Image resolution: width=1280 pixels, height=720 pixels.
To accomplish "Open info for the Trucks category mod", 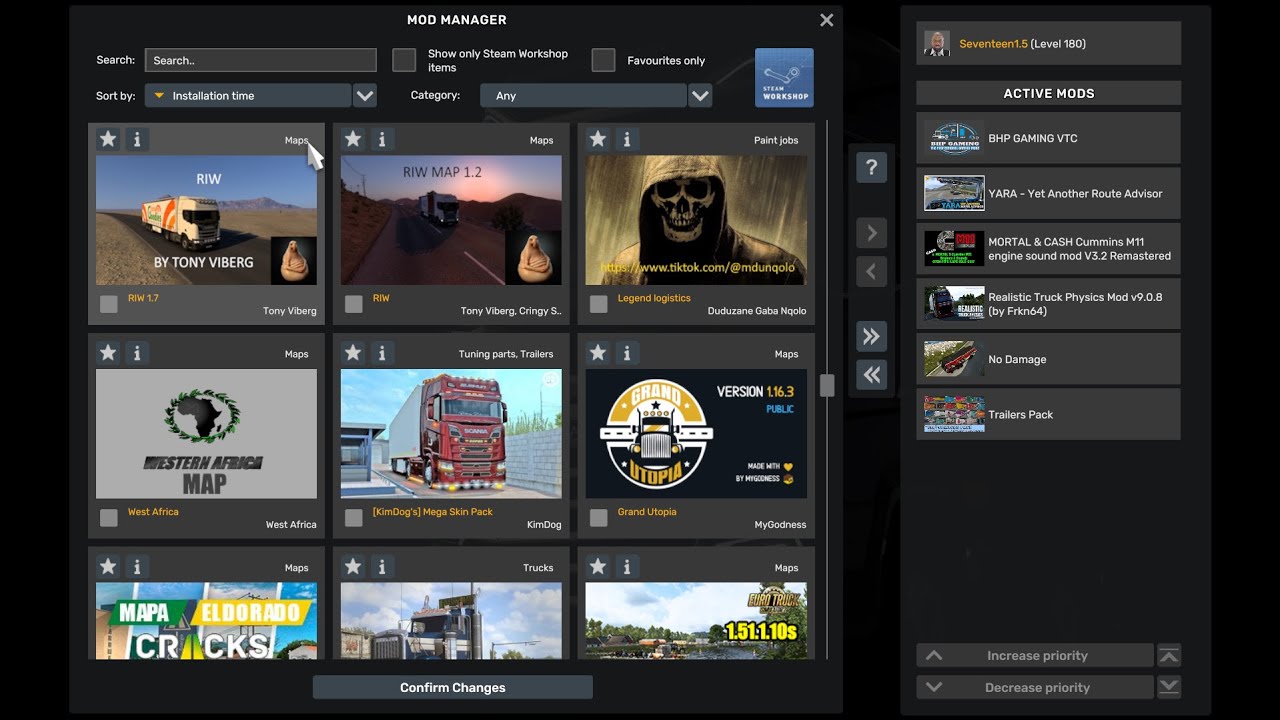I will [x=382, y=567].
